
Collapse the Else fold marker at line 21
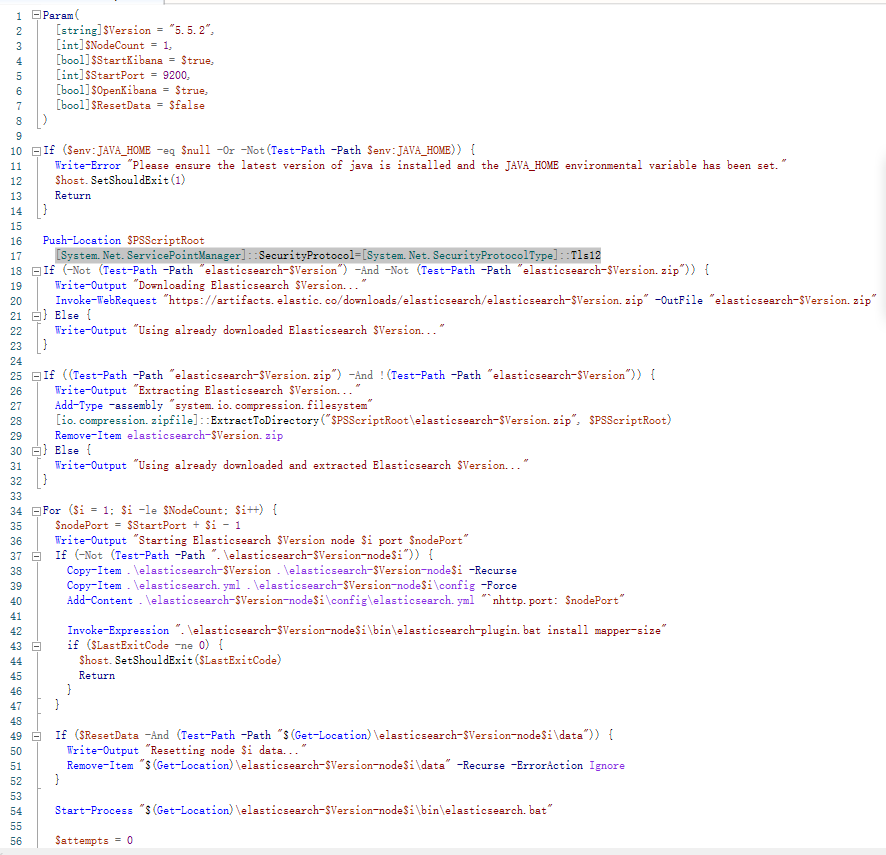tap(36, 316)
